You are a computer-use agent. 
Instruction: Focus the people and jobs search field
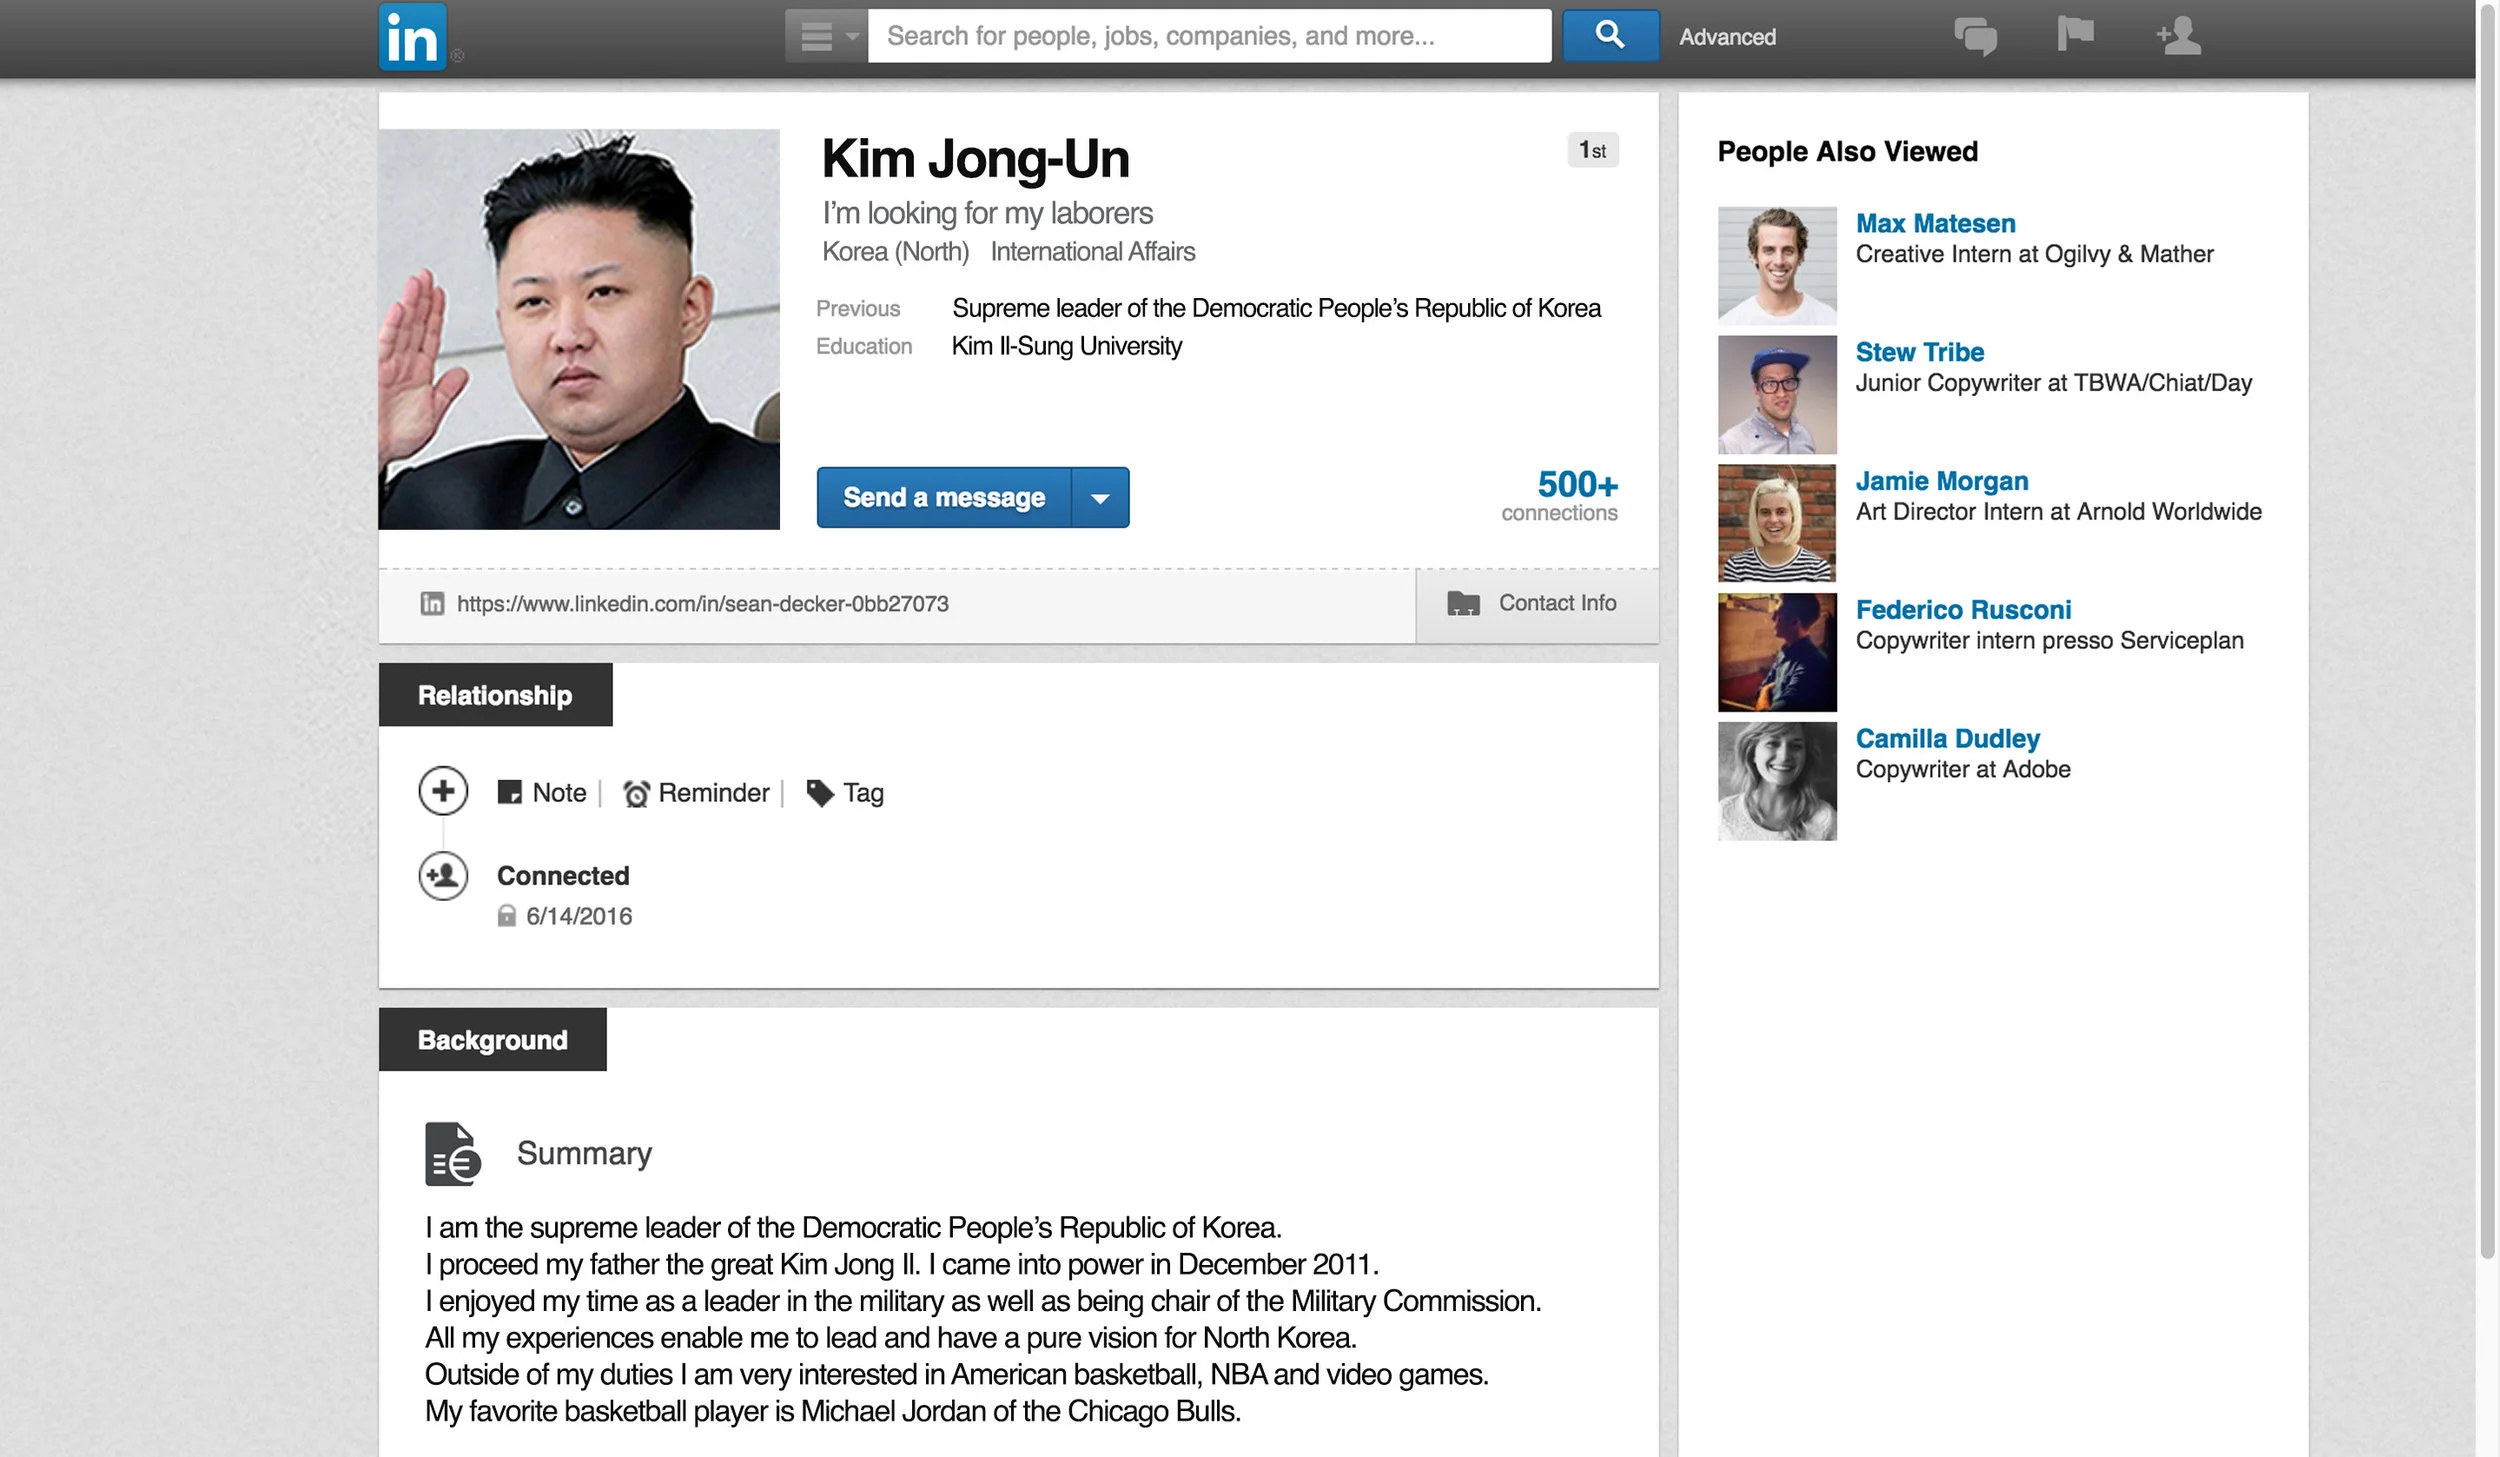[1209, 36]
